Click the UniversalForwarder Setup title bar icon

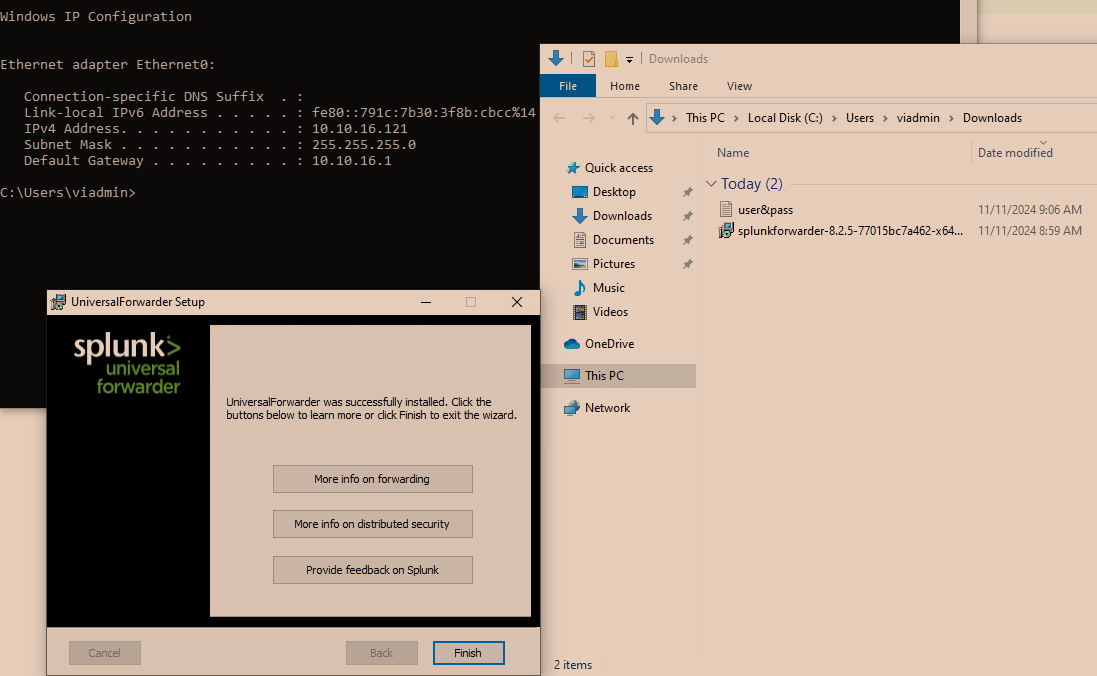(59, 302)
